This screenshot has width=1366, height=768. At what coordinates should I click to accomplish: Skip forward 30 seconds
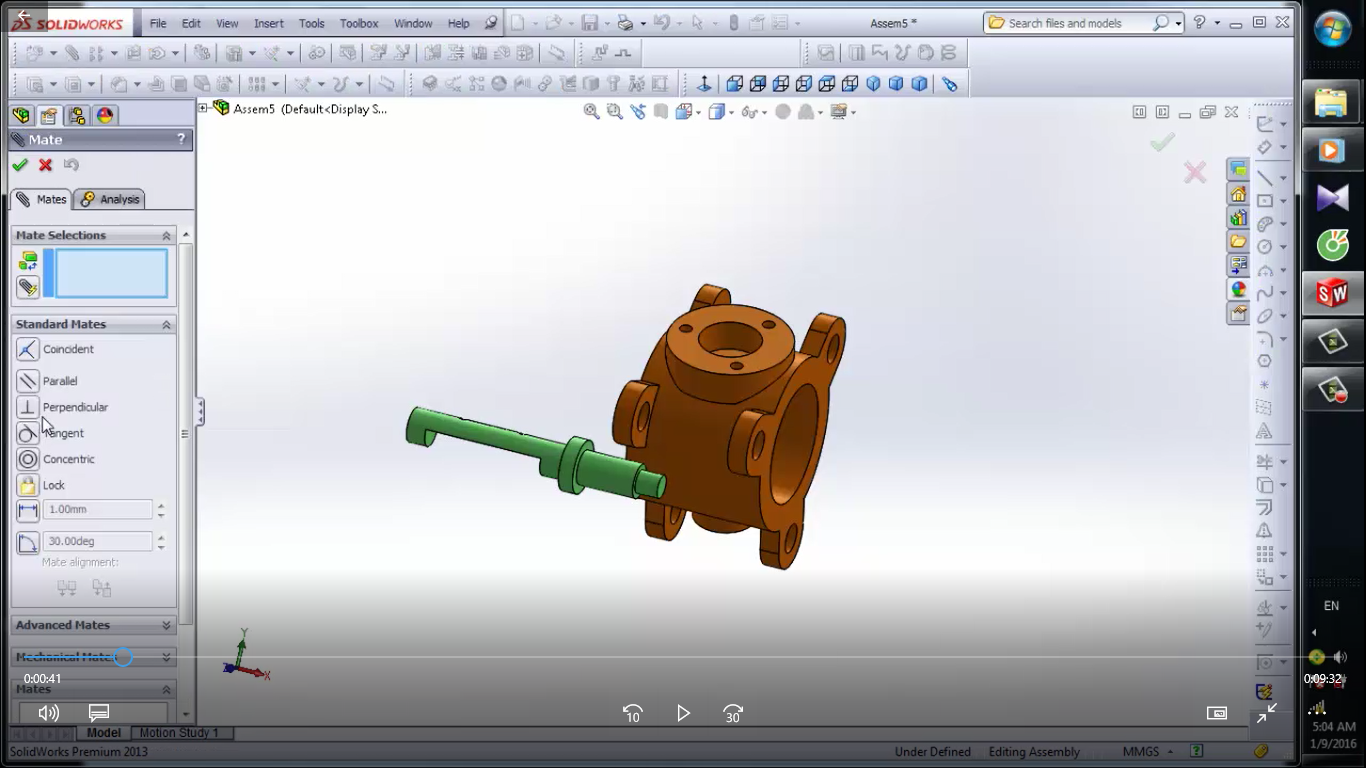click(733, 714)
